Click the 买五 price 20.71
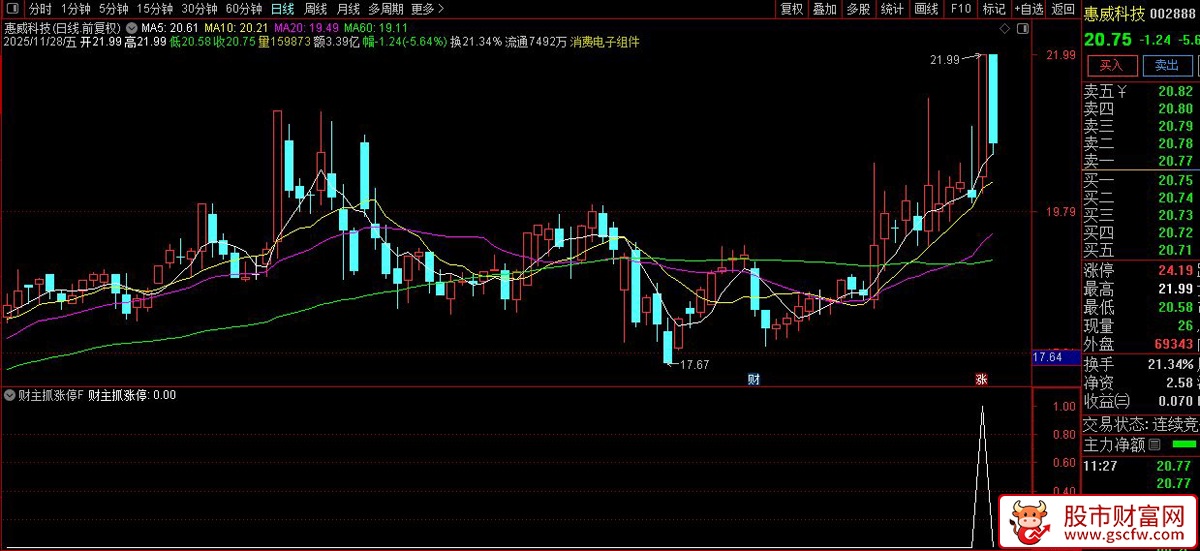 click(x=1175, y=249)
